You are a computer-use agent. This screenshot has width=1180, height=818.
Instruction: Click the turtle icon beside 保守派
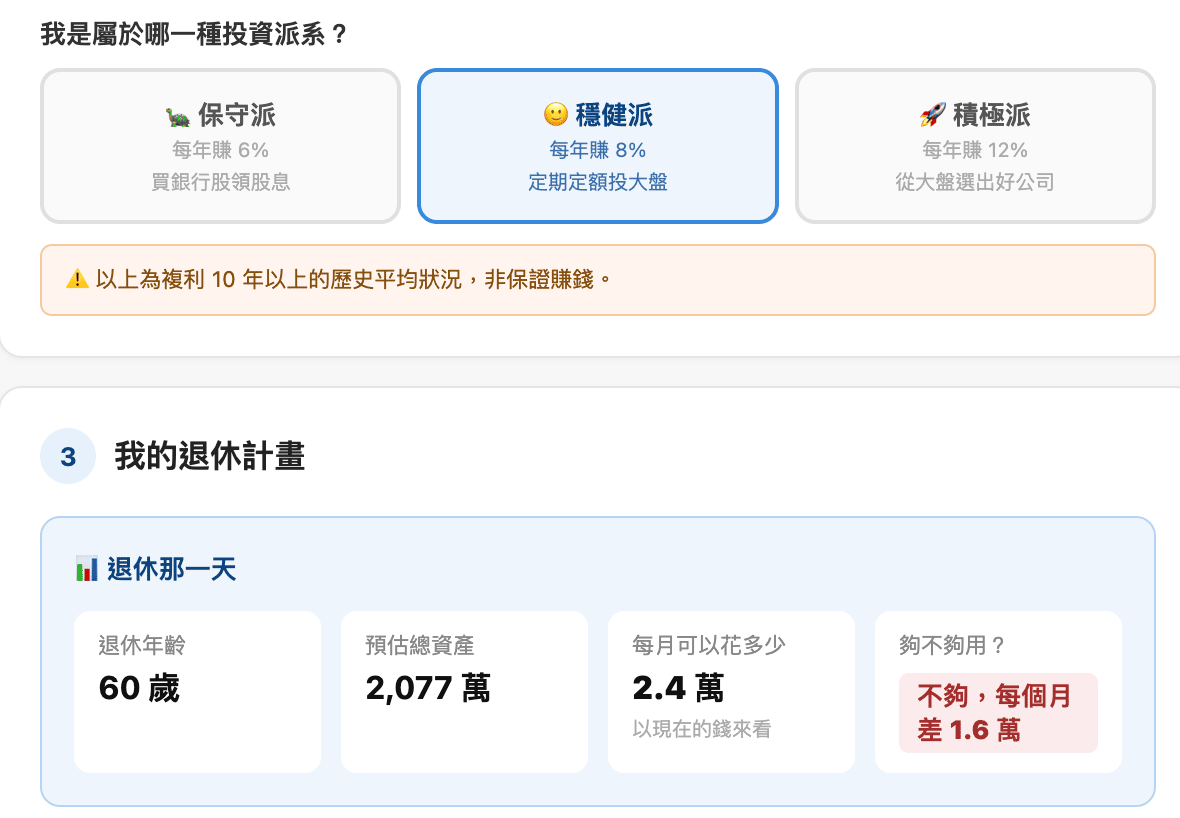tap(178, 116)
